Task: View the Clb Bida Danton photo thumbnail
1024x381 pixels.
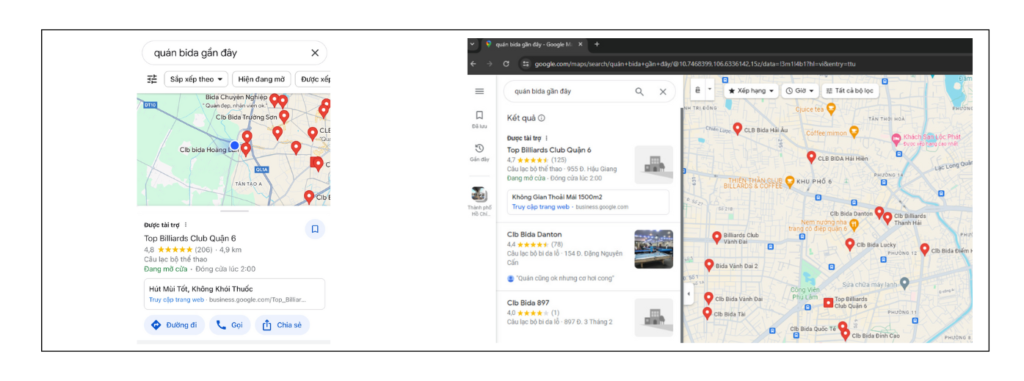Action: 654,249
